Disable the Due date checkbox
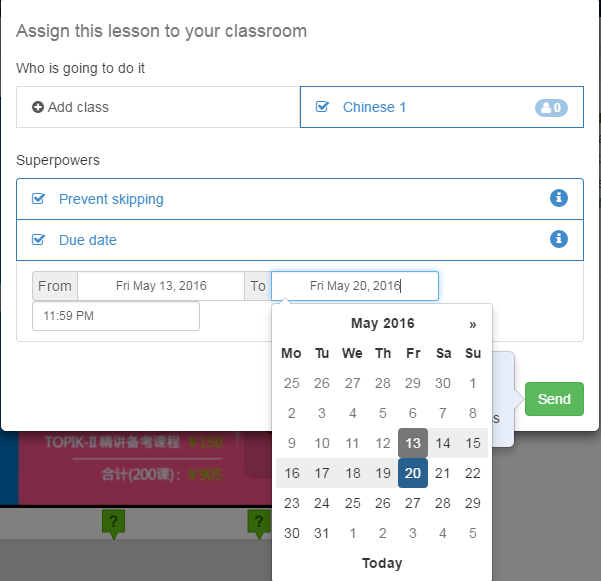The image size is (601, 581). tap(38, 240)
